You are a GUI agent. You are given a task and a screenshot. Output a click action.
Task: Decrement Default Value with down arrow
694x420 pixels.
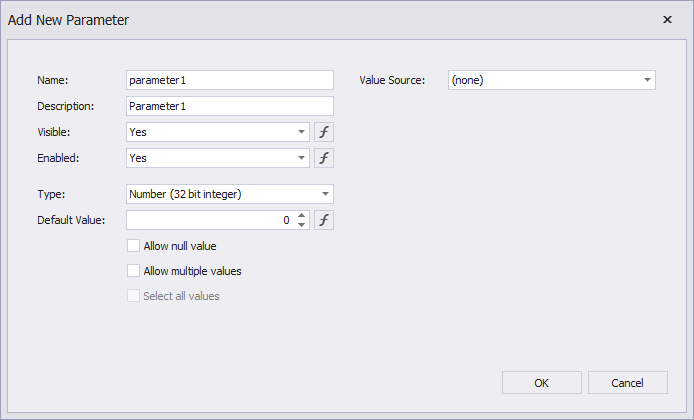coord(302,225)
